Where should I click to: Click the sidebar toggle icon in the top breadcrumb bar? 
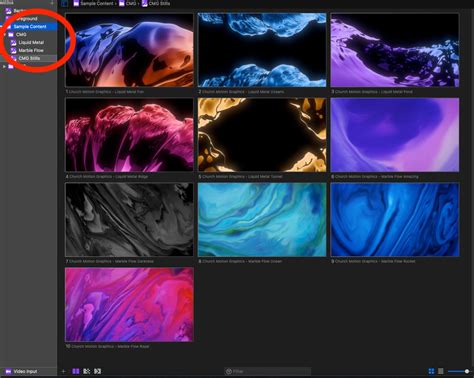65,4
